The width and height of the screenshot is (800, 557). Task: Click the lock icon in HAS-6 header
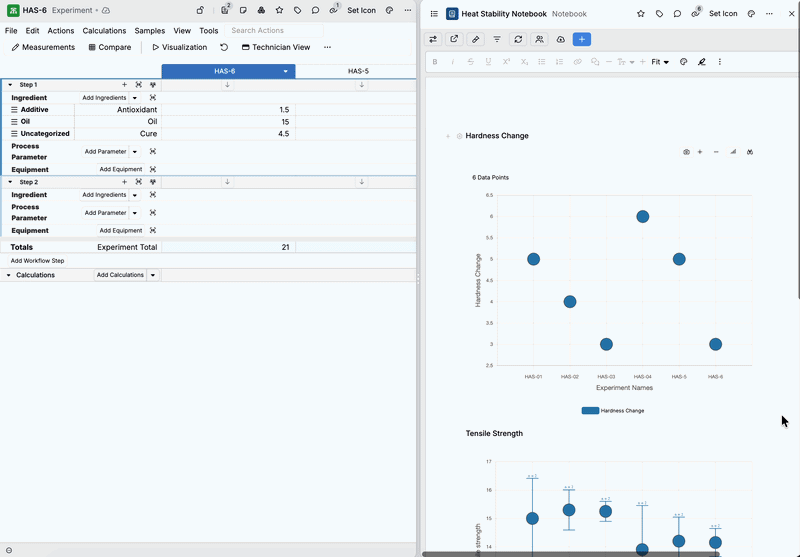(x=200, y=11)
